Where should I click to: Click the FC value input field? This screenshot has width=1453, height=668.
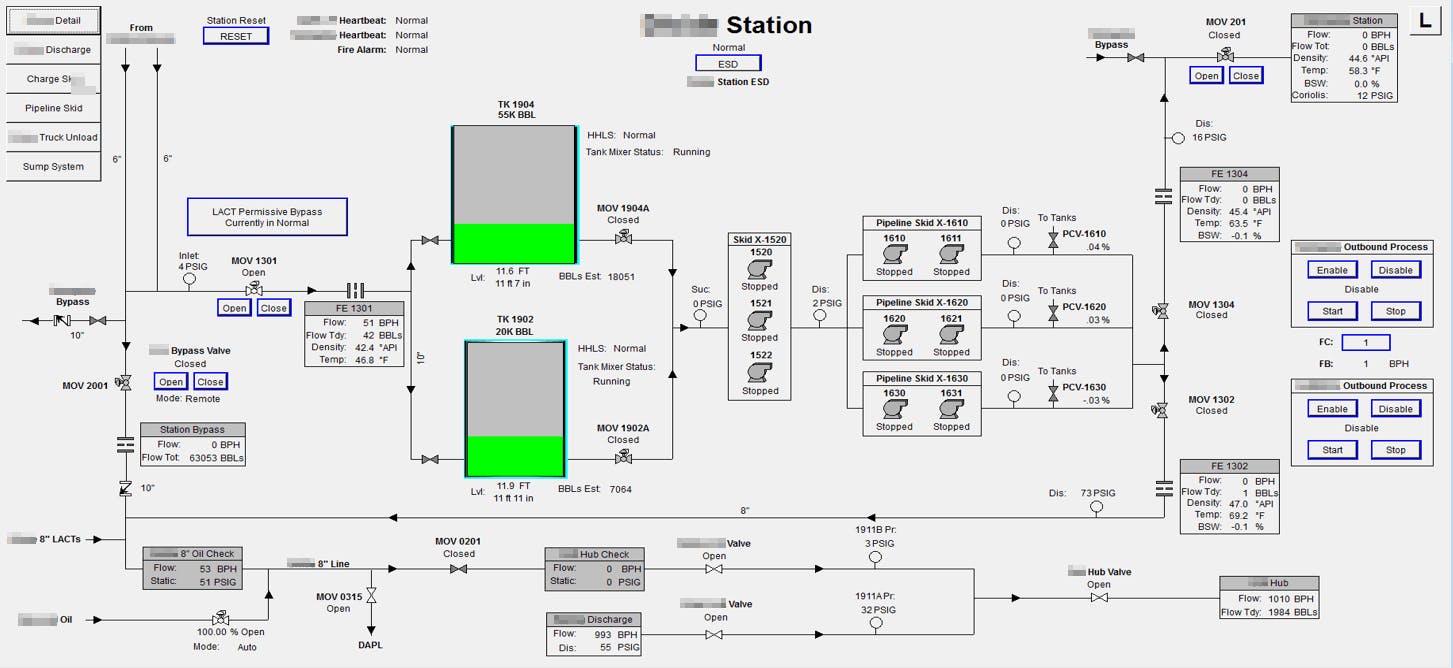(x=1365, y=343)
